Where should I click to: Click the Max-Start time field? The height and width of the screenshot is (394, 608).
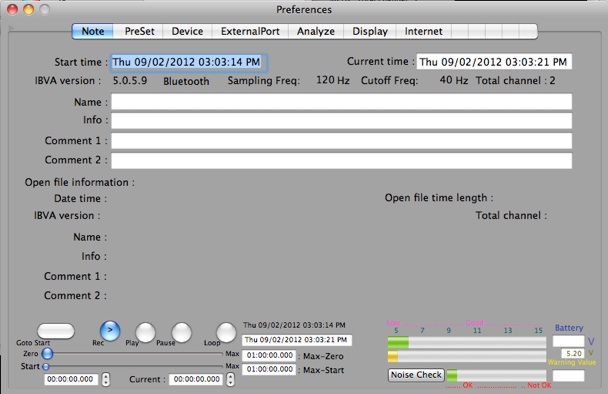click(x=269, y=370)
